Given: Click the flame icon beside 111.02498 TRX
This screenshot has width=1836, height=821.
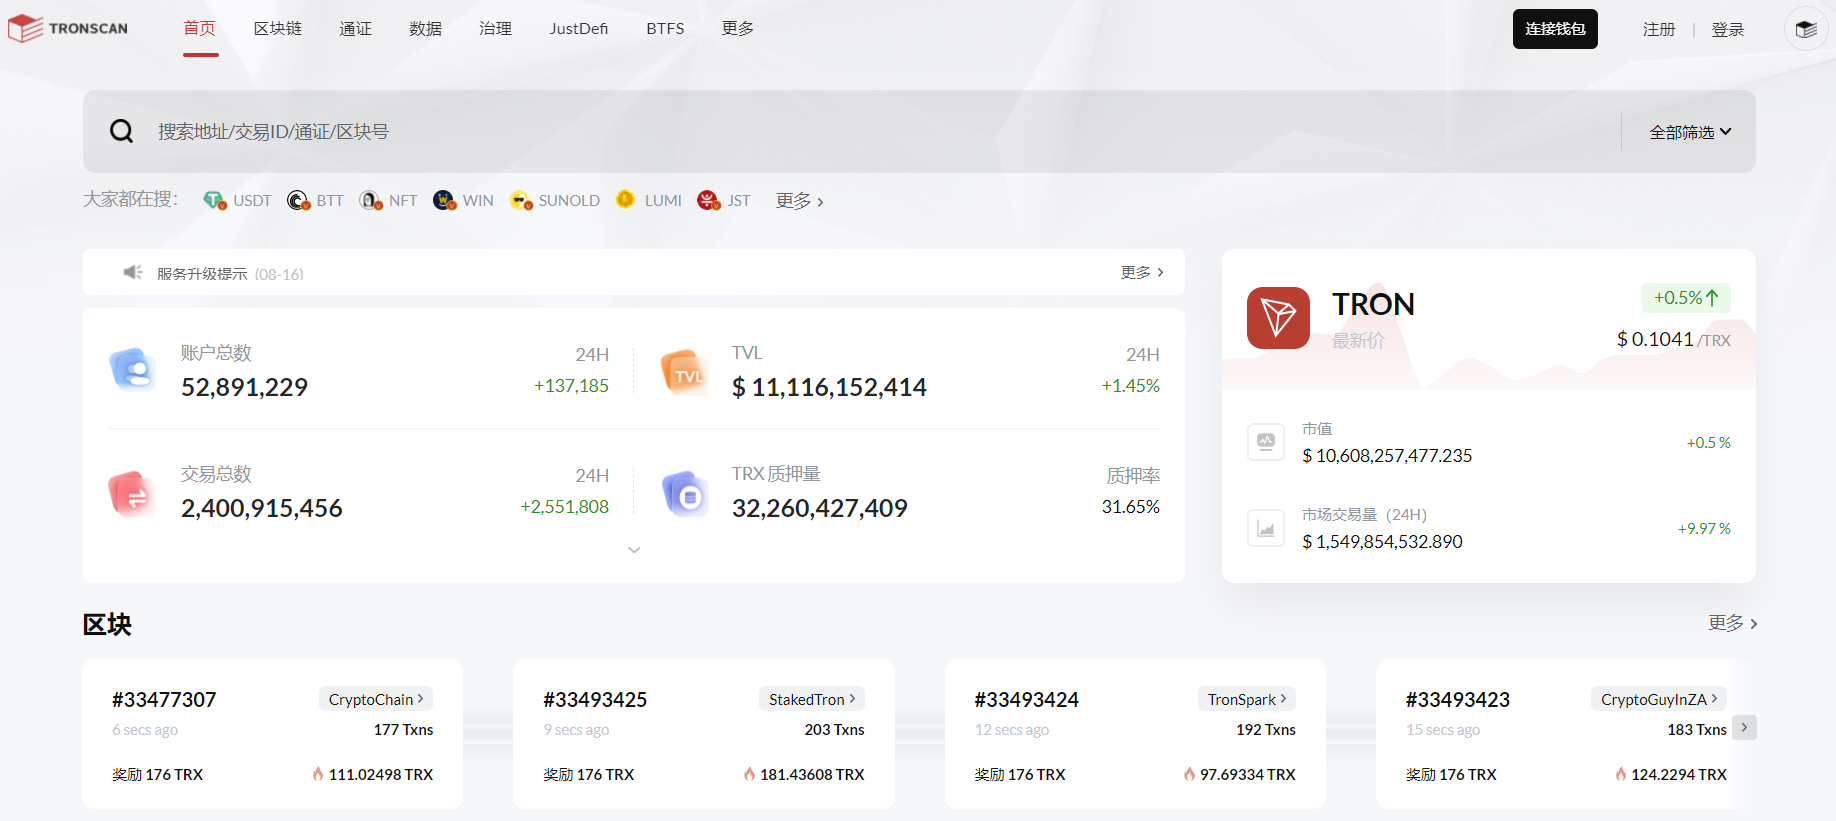Looking at the screenshot, I should (318, 774).
